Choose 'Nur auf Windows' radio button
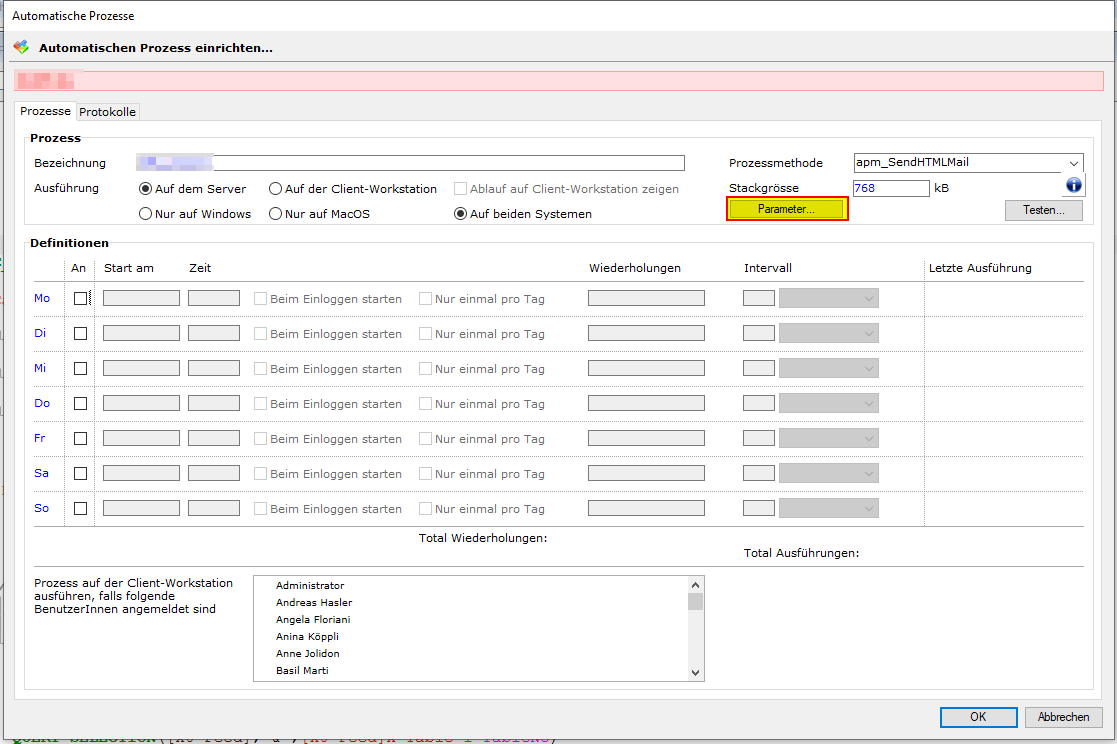This screenshot has height=744, width=1117. pos(146,214)
